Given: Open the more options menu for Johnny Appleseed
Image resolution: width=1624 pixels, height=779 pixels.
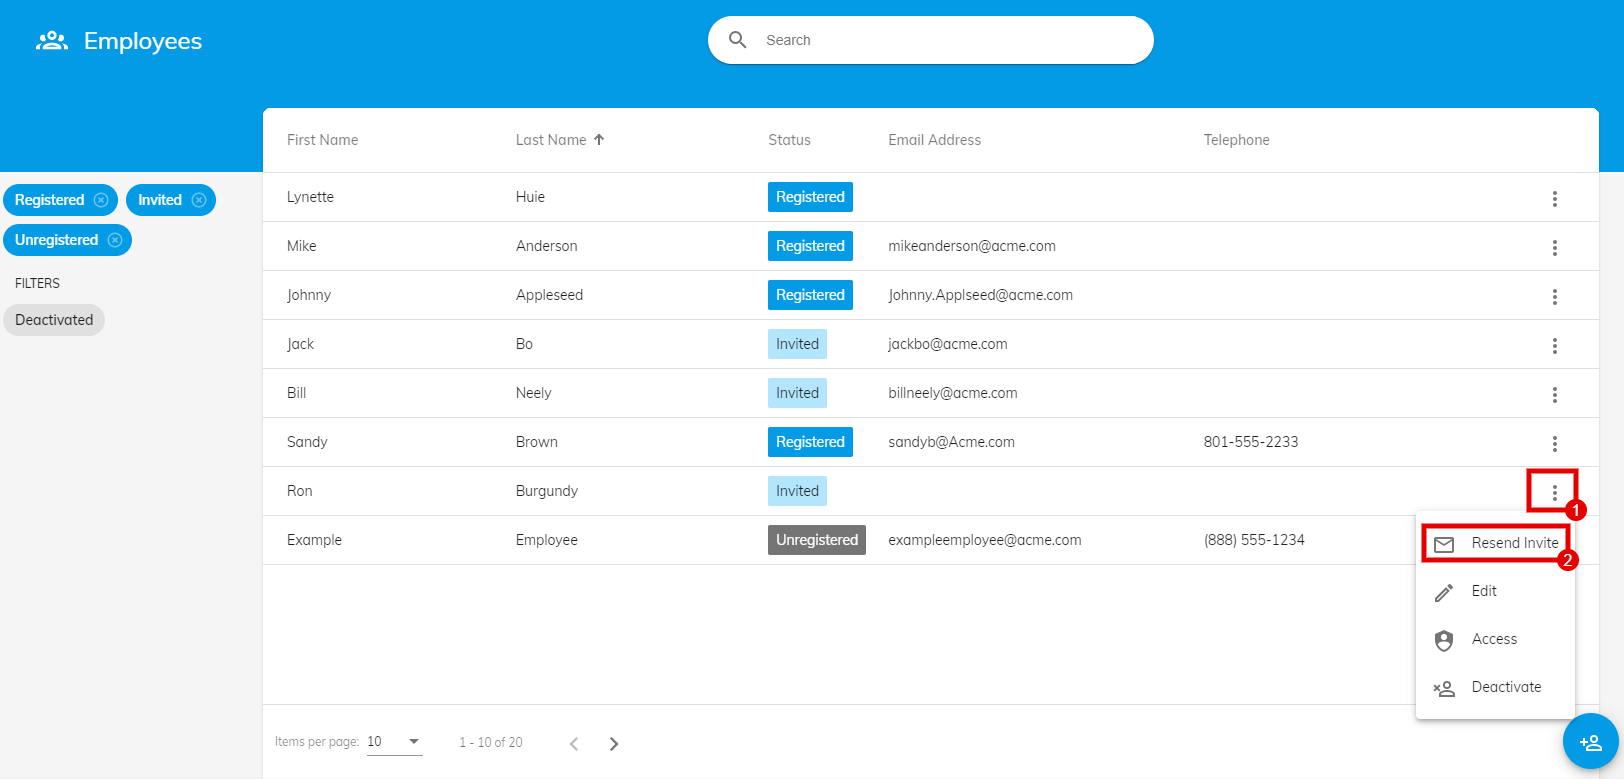Looking at the screenshot, I should [1554, 297].
